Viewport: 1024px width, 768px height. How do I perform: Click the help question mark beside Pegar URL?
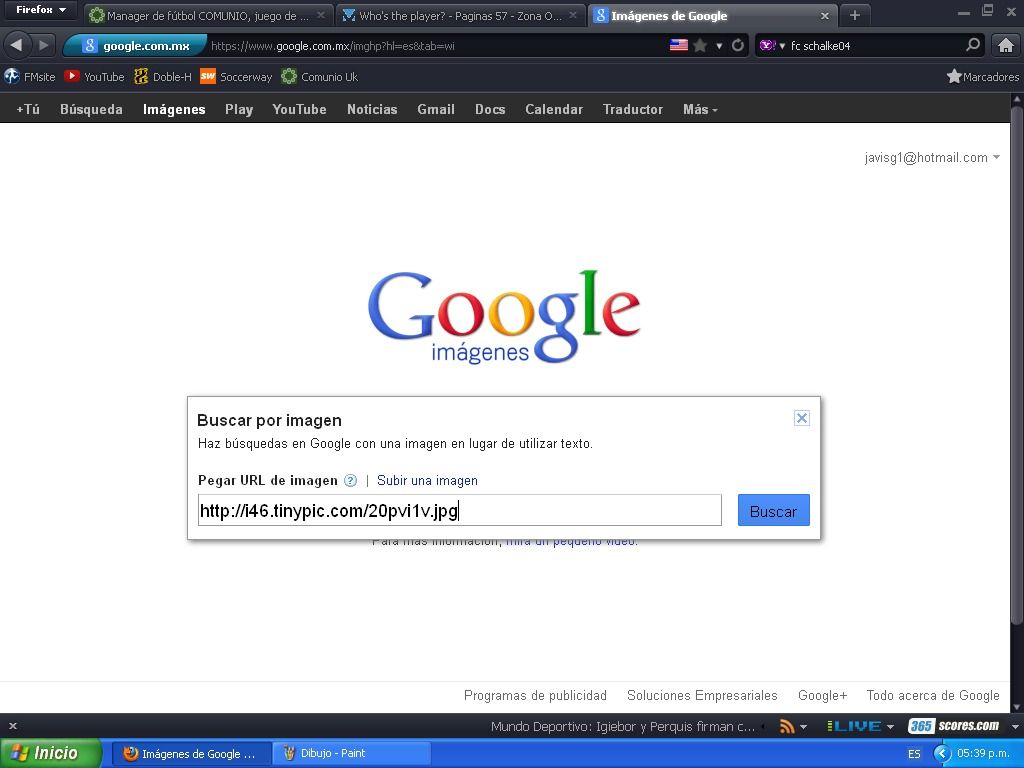(351, 481)
